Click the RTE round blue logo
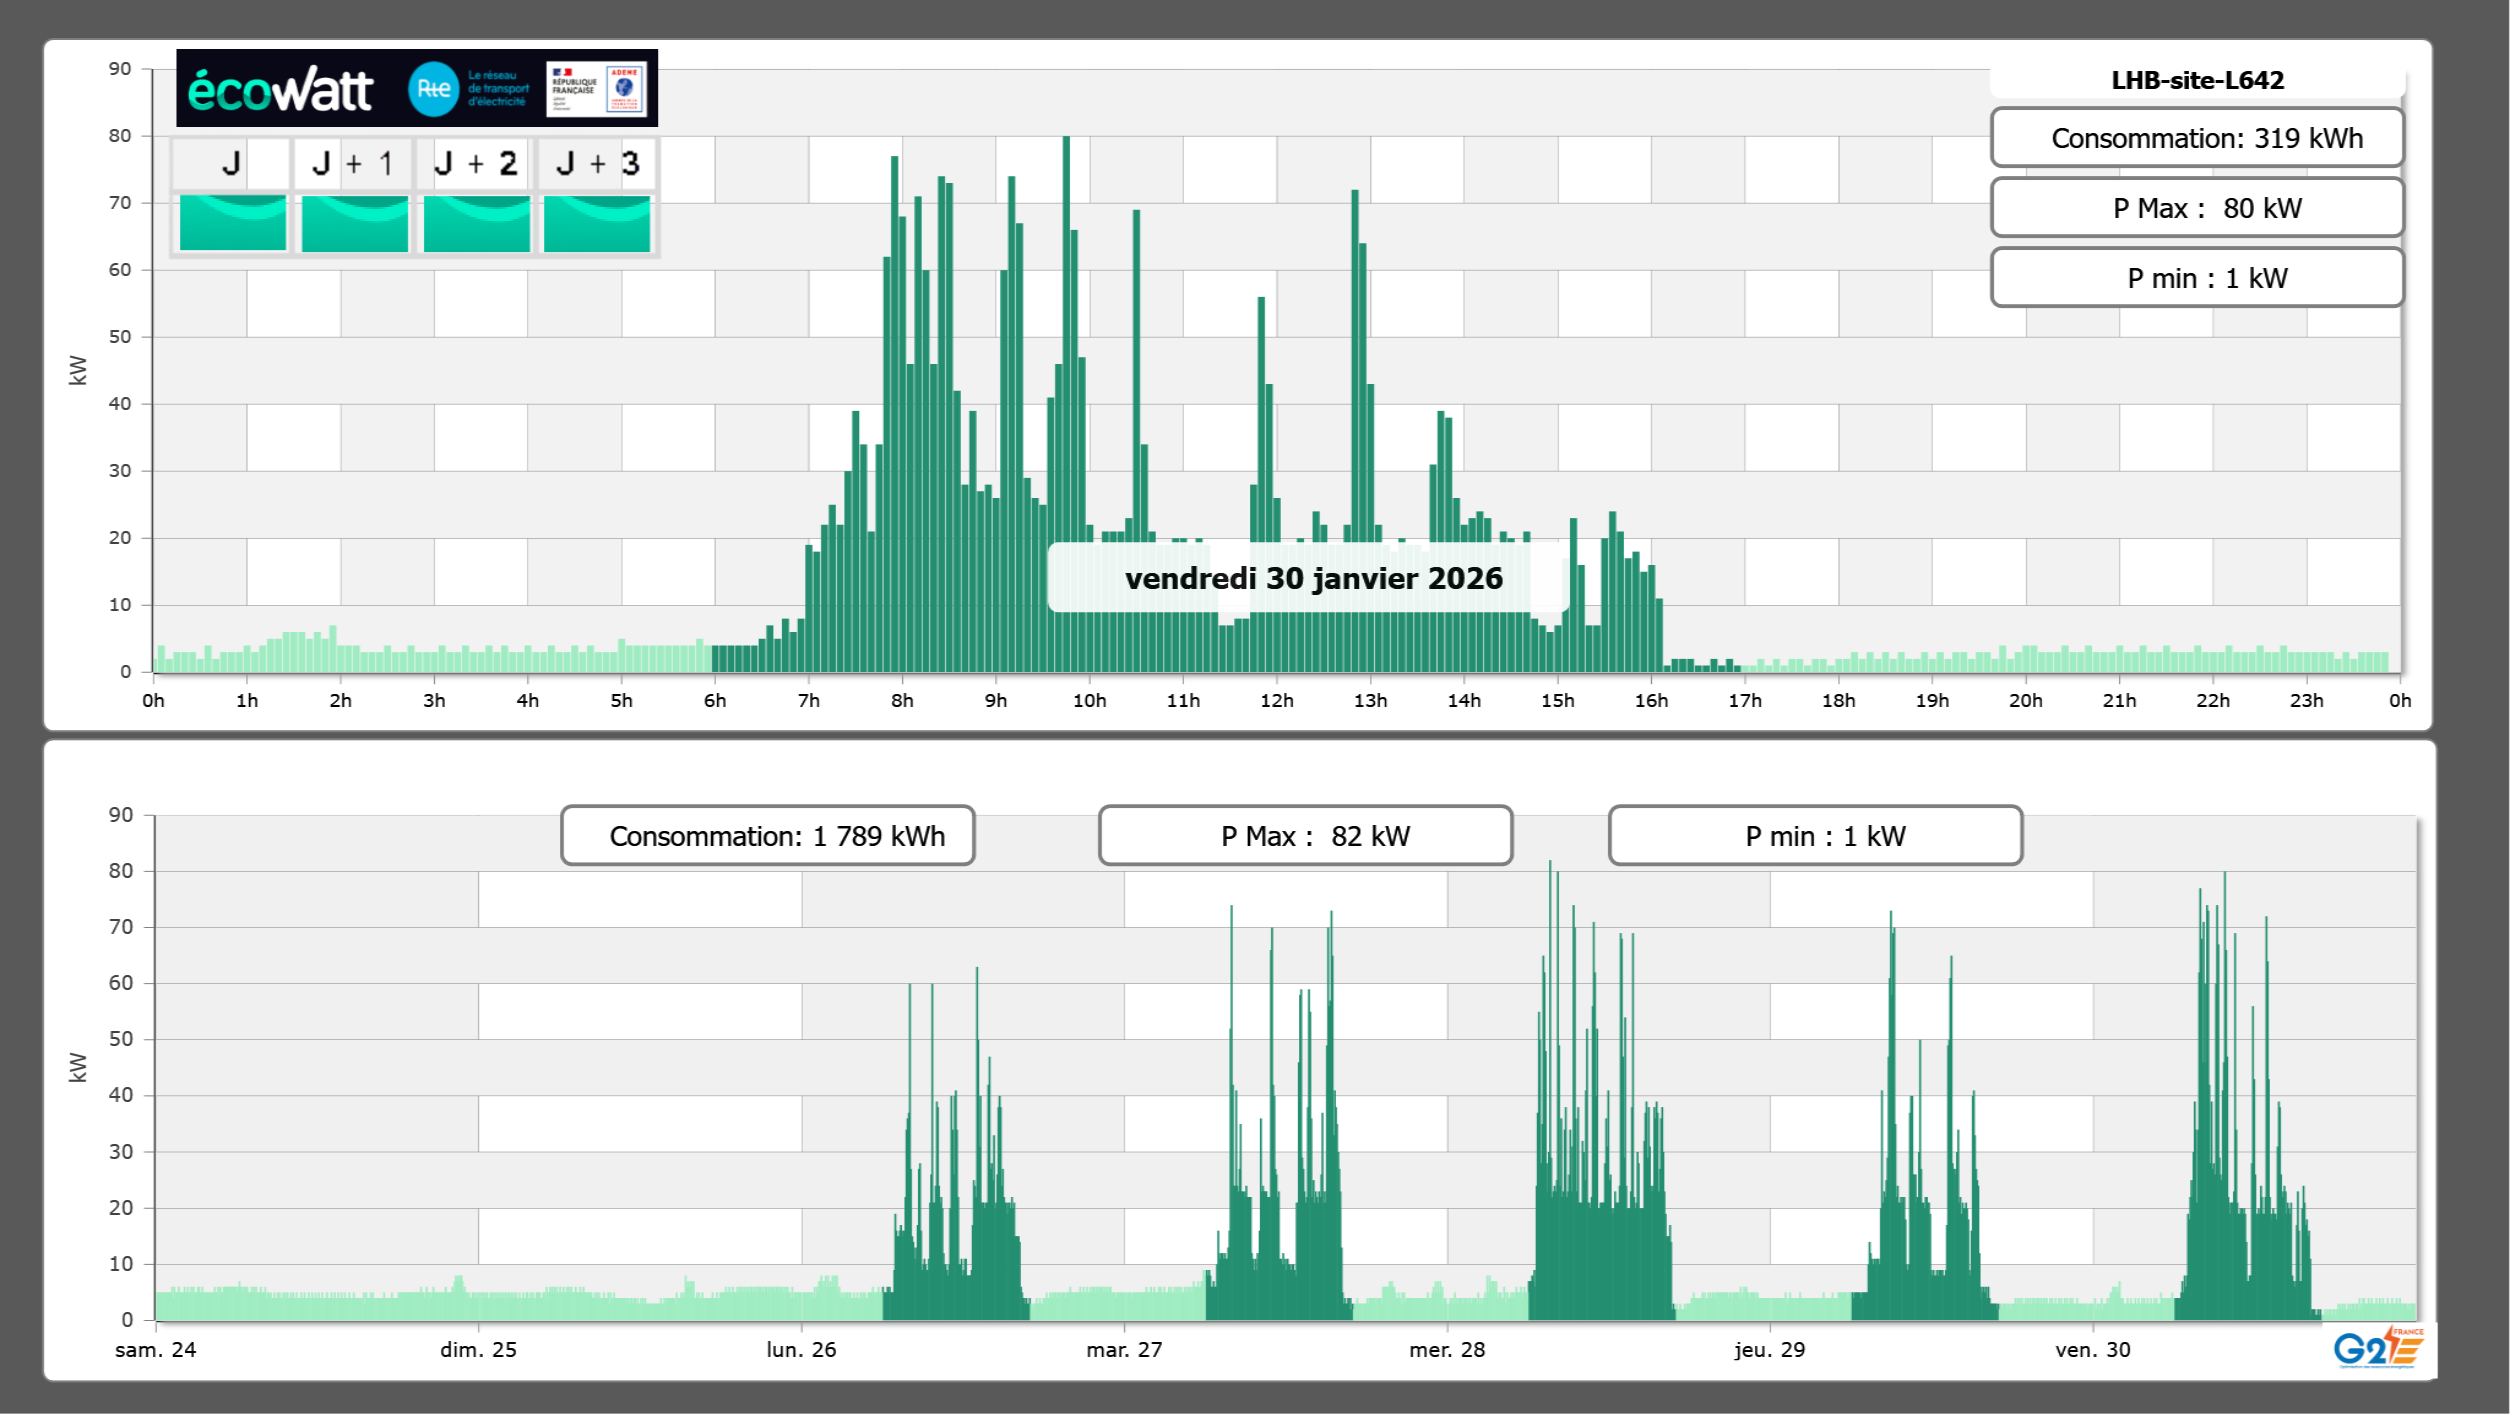Image resolution: width=2511 pixels, height=1415 pixels. 433,89
